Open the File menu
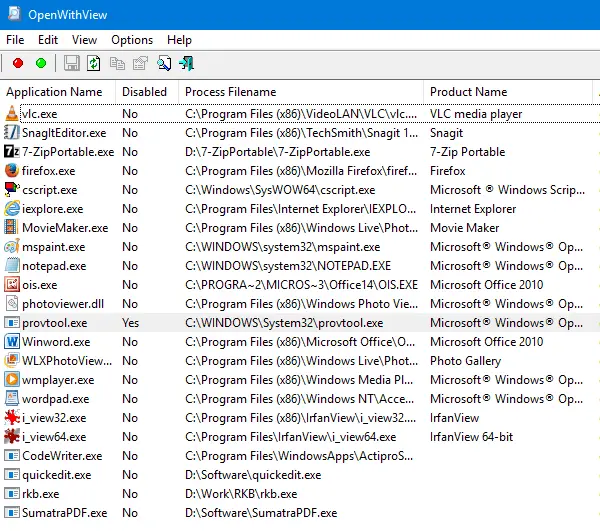Viewport: 600px width, 531px height. click(x=15, y=40)
